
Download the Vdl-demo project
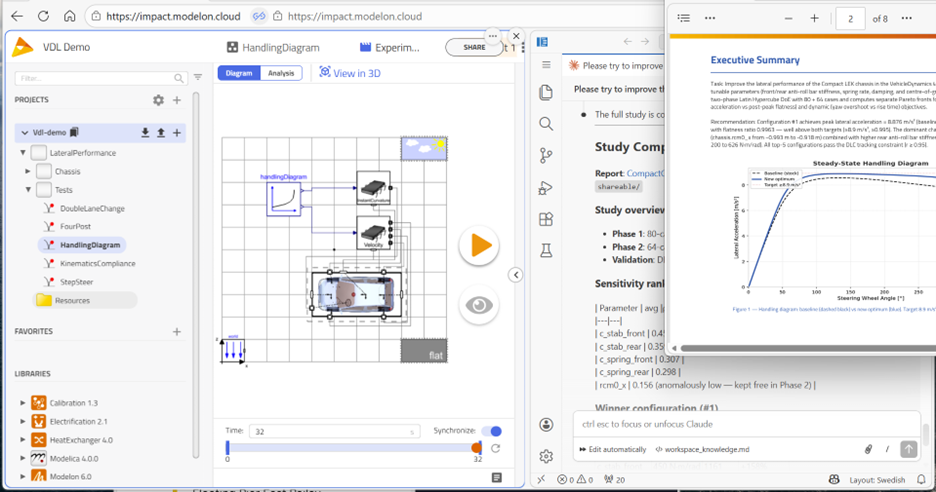[145, 133]
